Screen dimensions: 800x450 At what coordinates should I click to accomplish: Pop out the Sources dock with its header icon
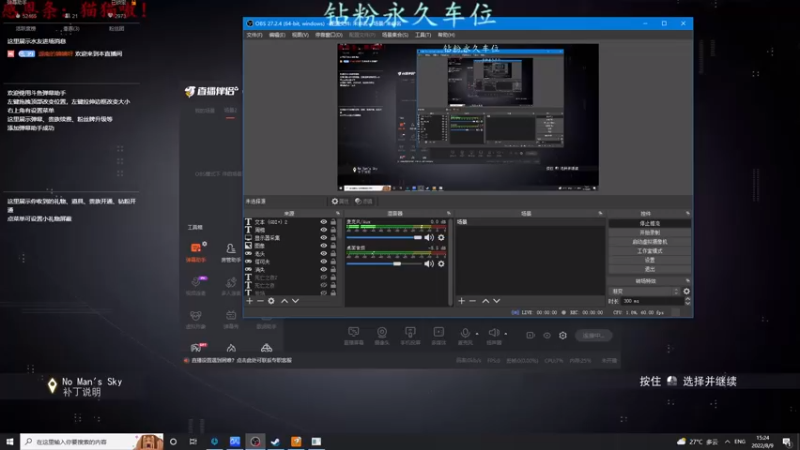[x=337, y=213]
